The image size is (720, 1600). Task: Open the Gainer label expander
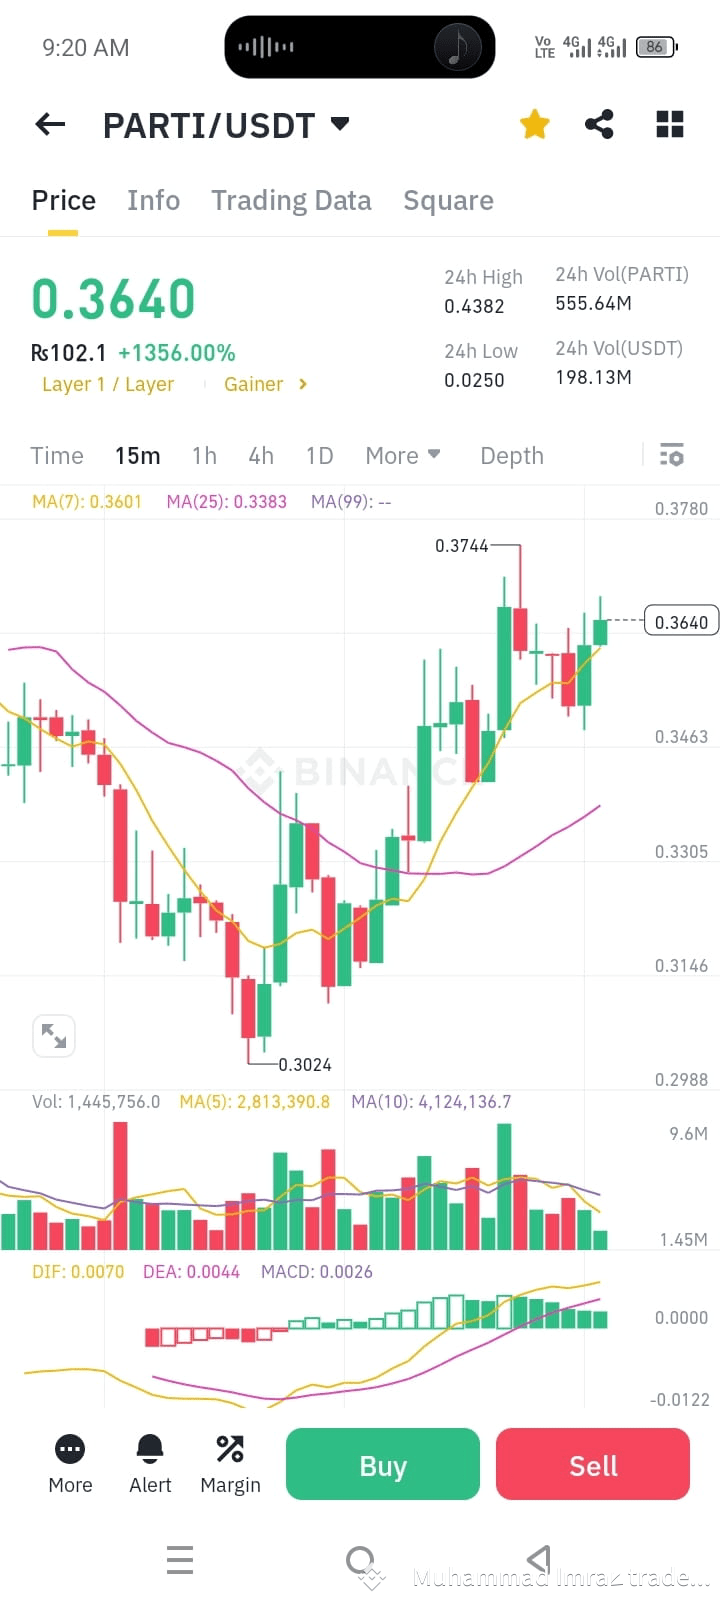pyautogui.click(x=264, y=384)
